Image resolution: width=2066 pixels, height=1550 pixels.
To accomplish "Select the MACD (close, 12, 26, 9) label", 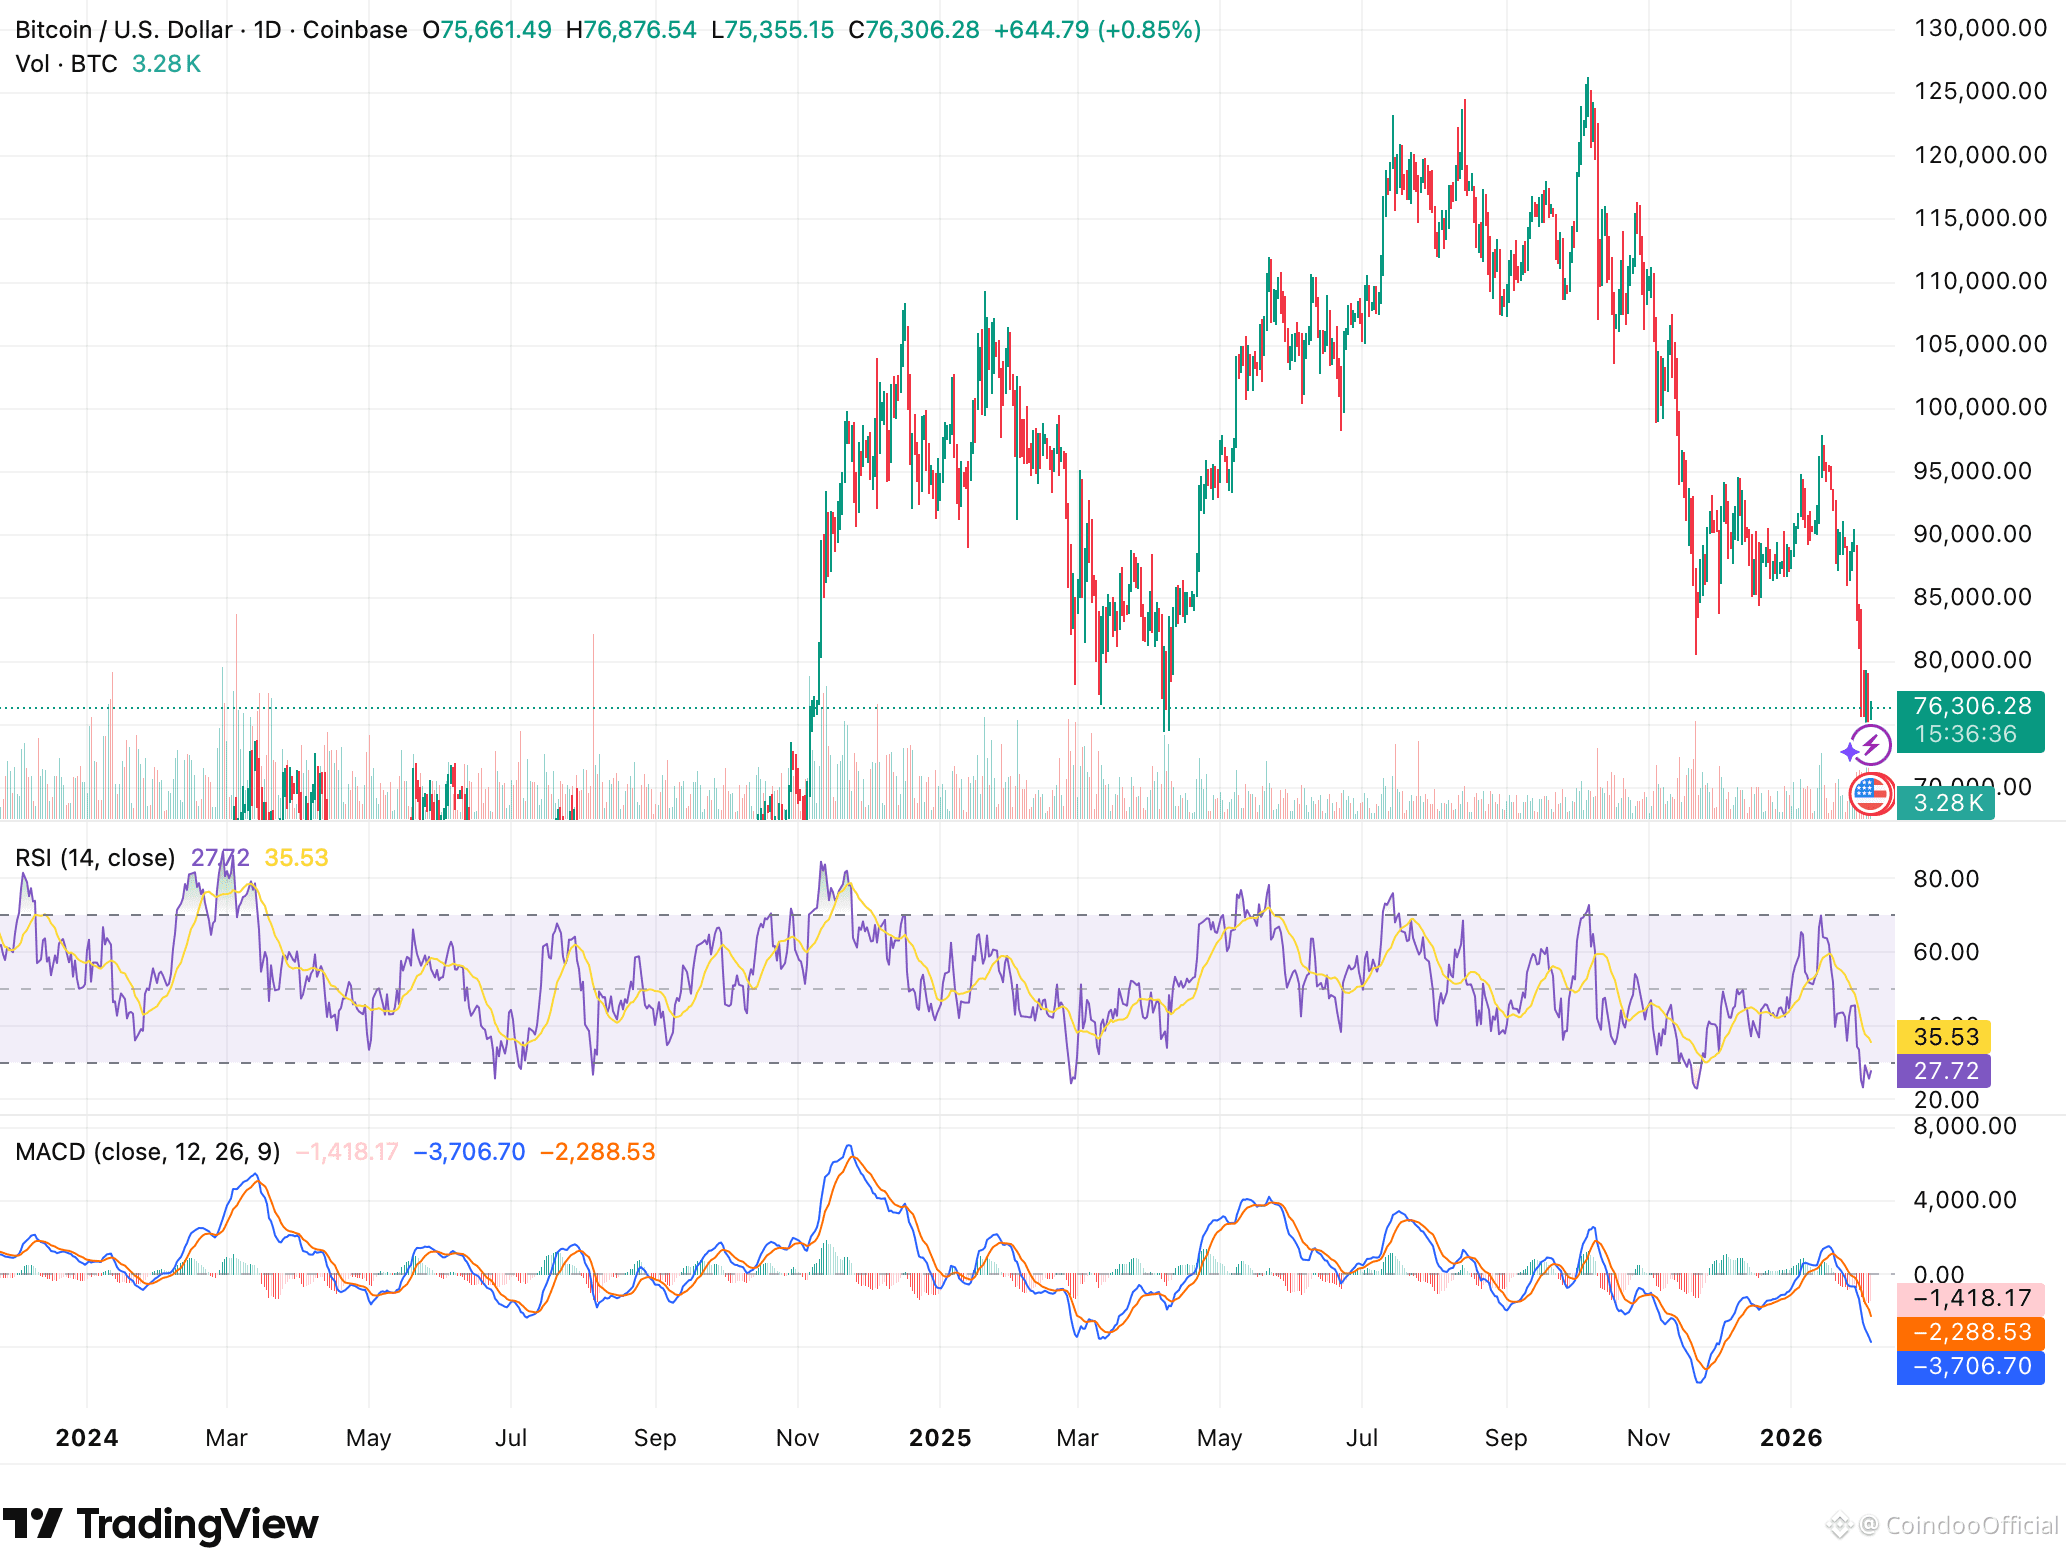I will 148,1151.
